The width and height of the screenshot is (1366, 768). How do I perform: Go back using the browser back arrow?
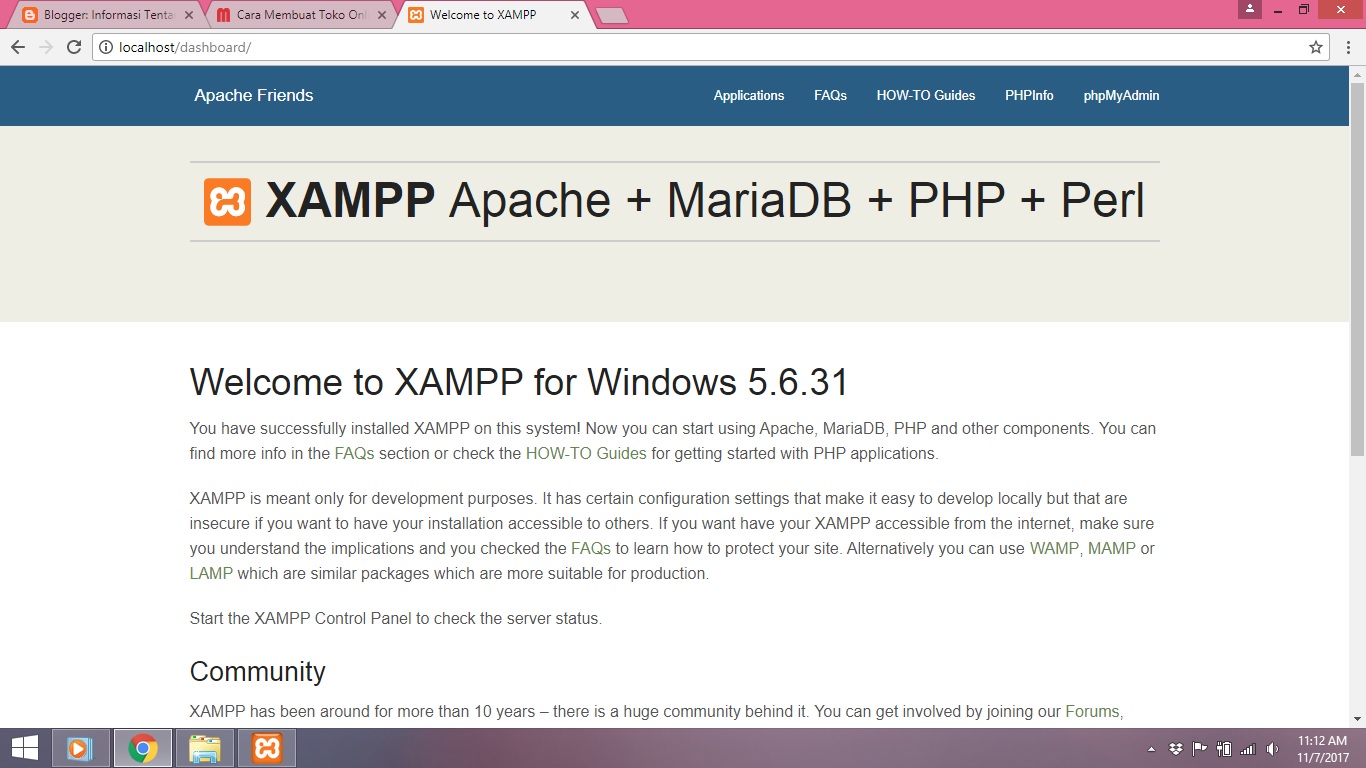coord(17,47)
